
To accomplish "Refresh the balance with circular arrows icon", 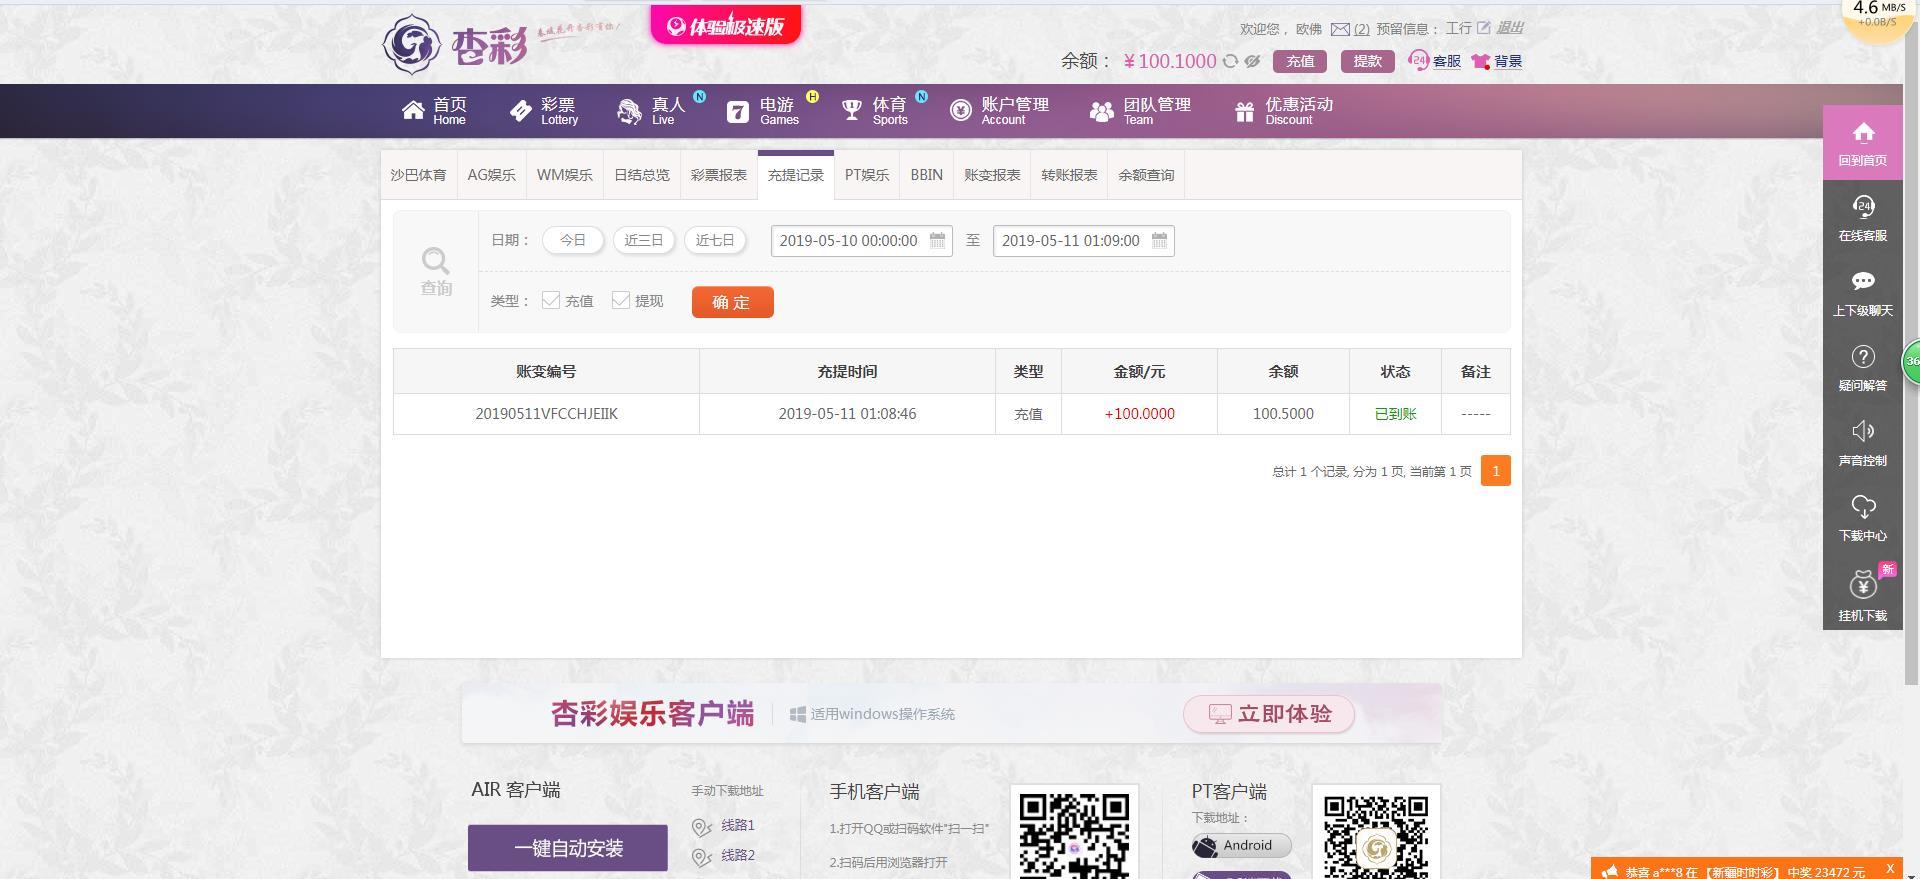I will click(1231, 61).
